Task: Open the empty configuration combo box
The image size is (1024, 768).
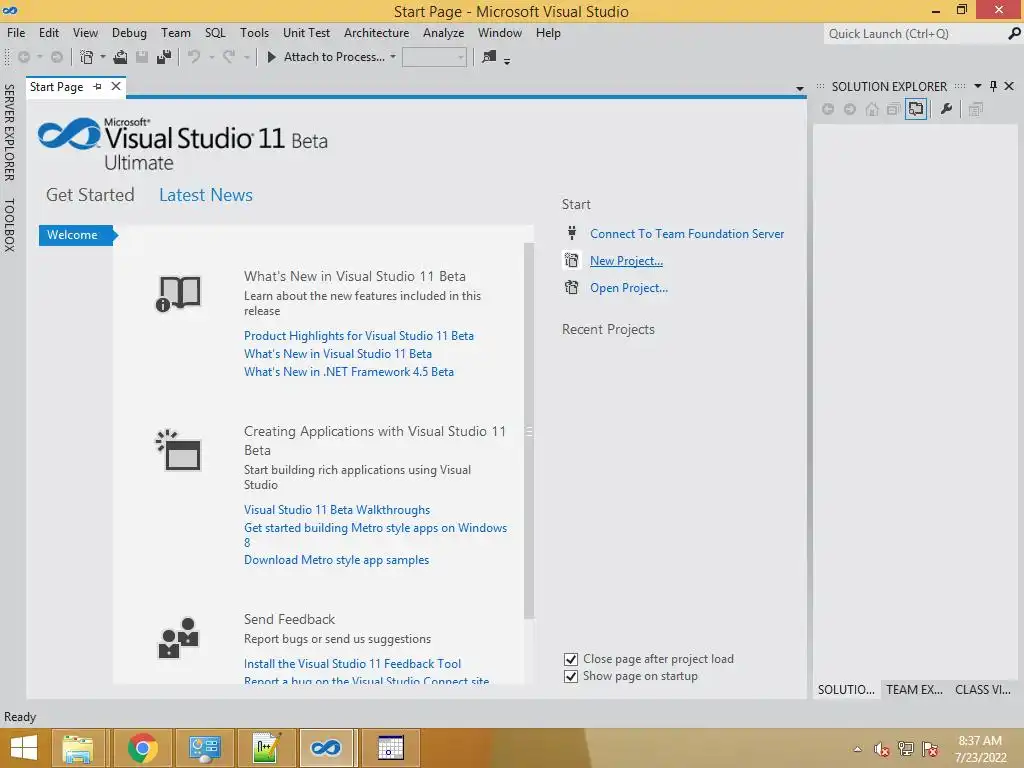Action: [434, 57]
